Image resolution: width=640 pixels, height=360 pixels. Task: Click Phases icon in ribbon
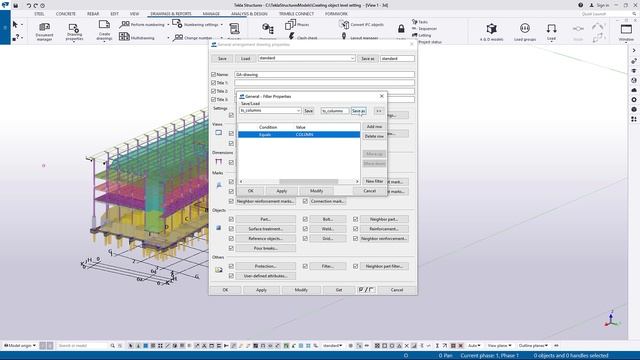290,24
